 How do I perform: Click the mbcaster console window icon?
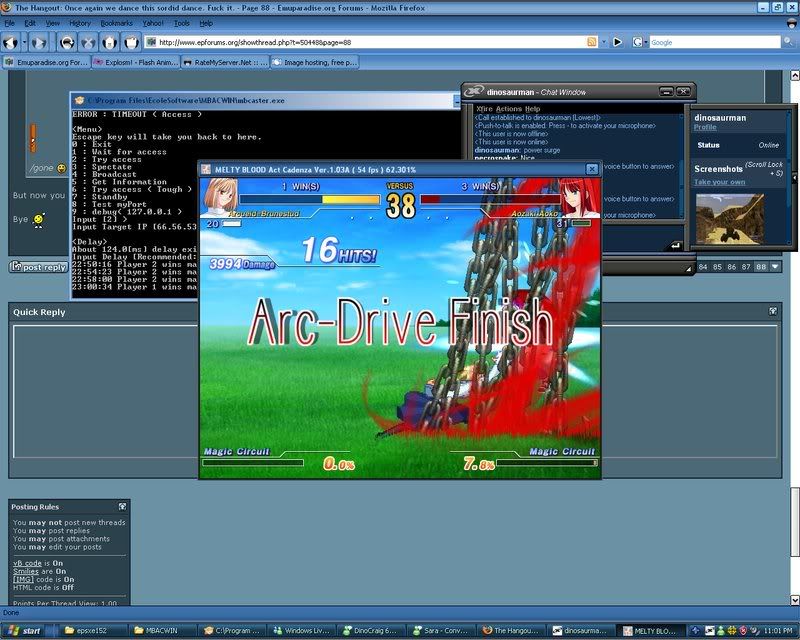click(79, 100)
